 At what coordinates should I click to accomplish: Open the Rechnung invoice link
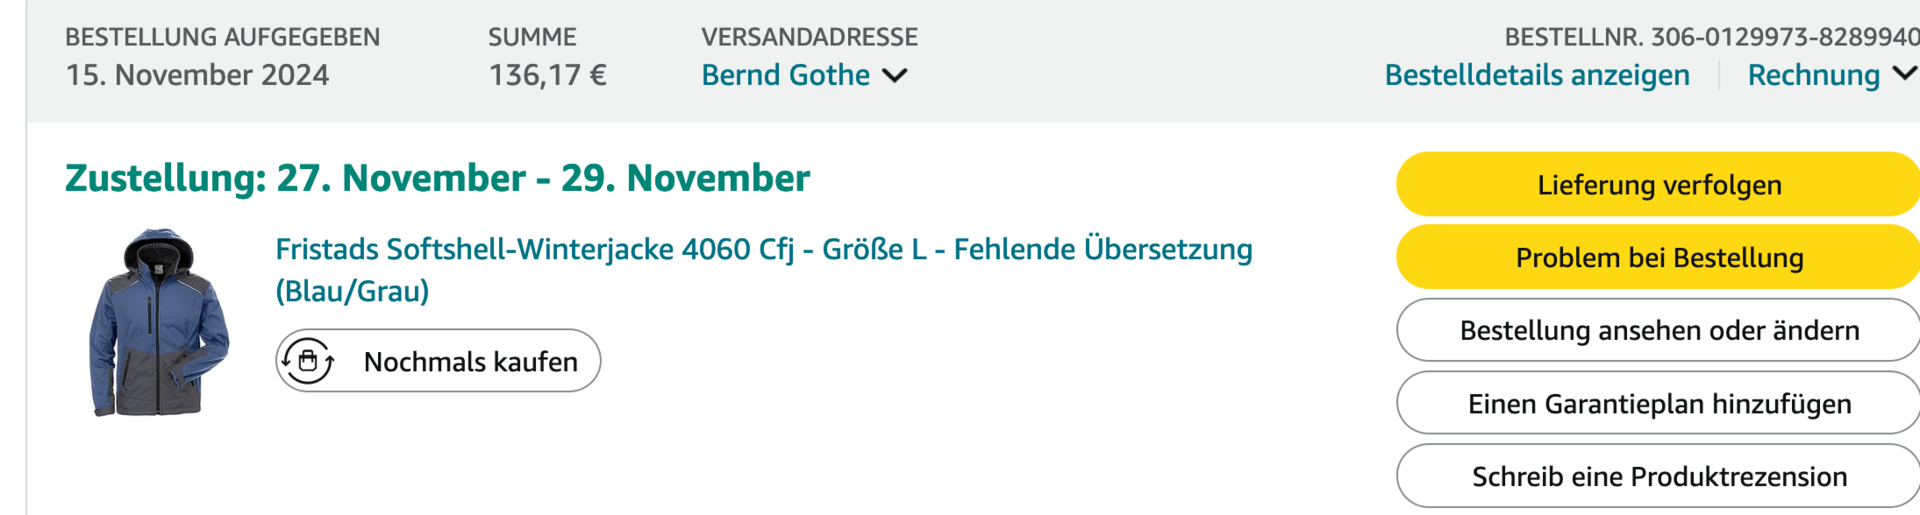pyautogui.click(x=1813, y=75)
